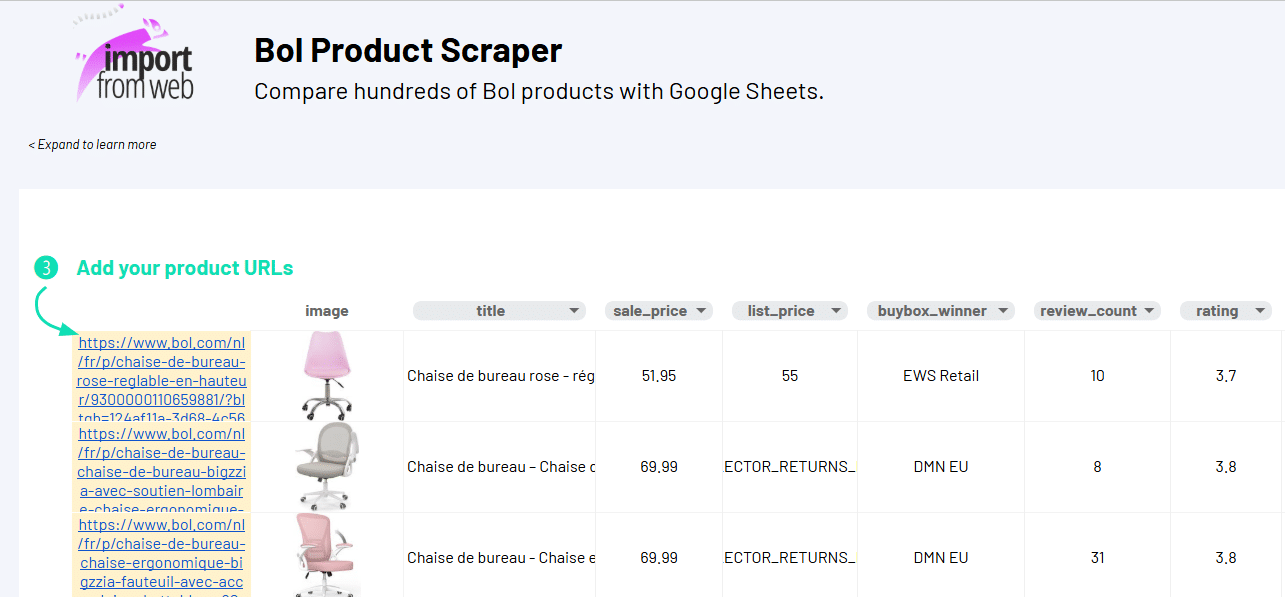Select the review count cell showing 31
1285x597 pixels.
click(x=1097, y=558)
